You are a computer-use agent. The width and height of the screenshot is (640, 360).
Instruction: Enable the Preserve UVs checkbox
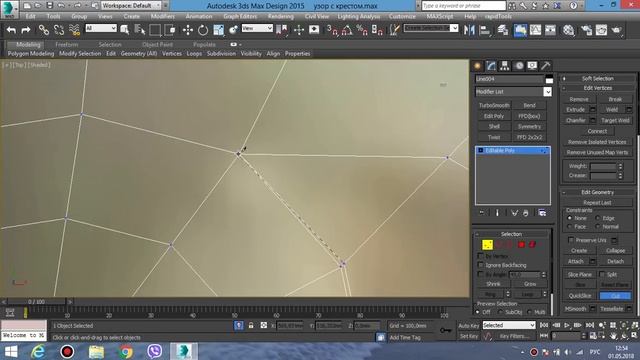pos(571,240)
